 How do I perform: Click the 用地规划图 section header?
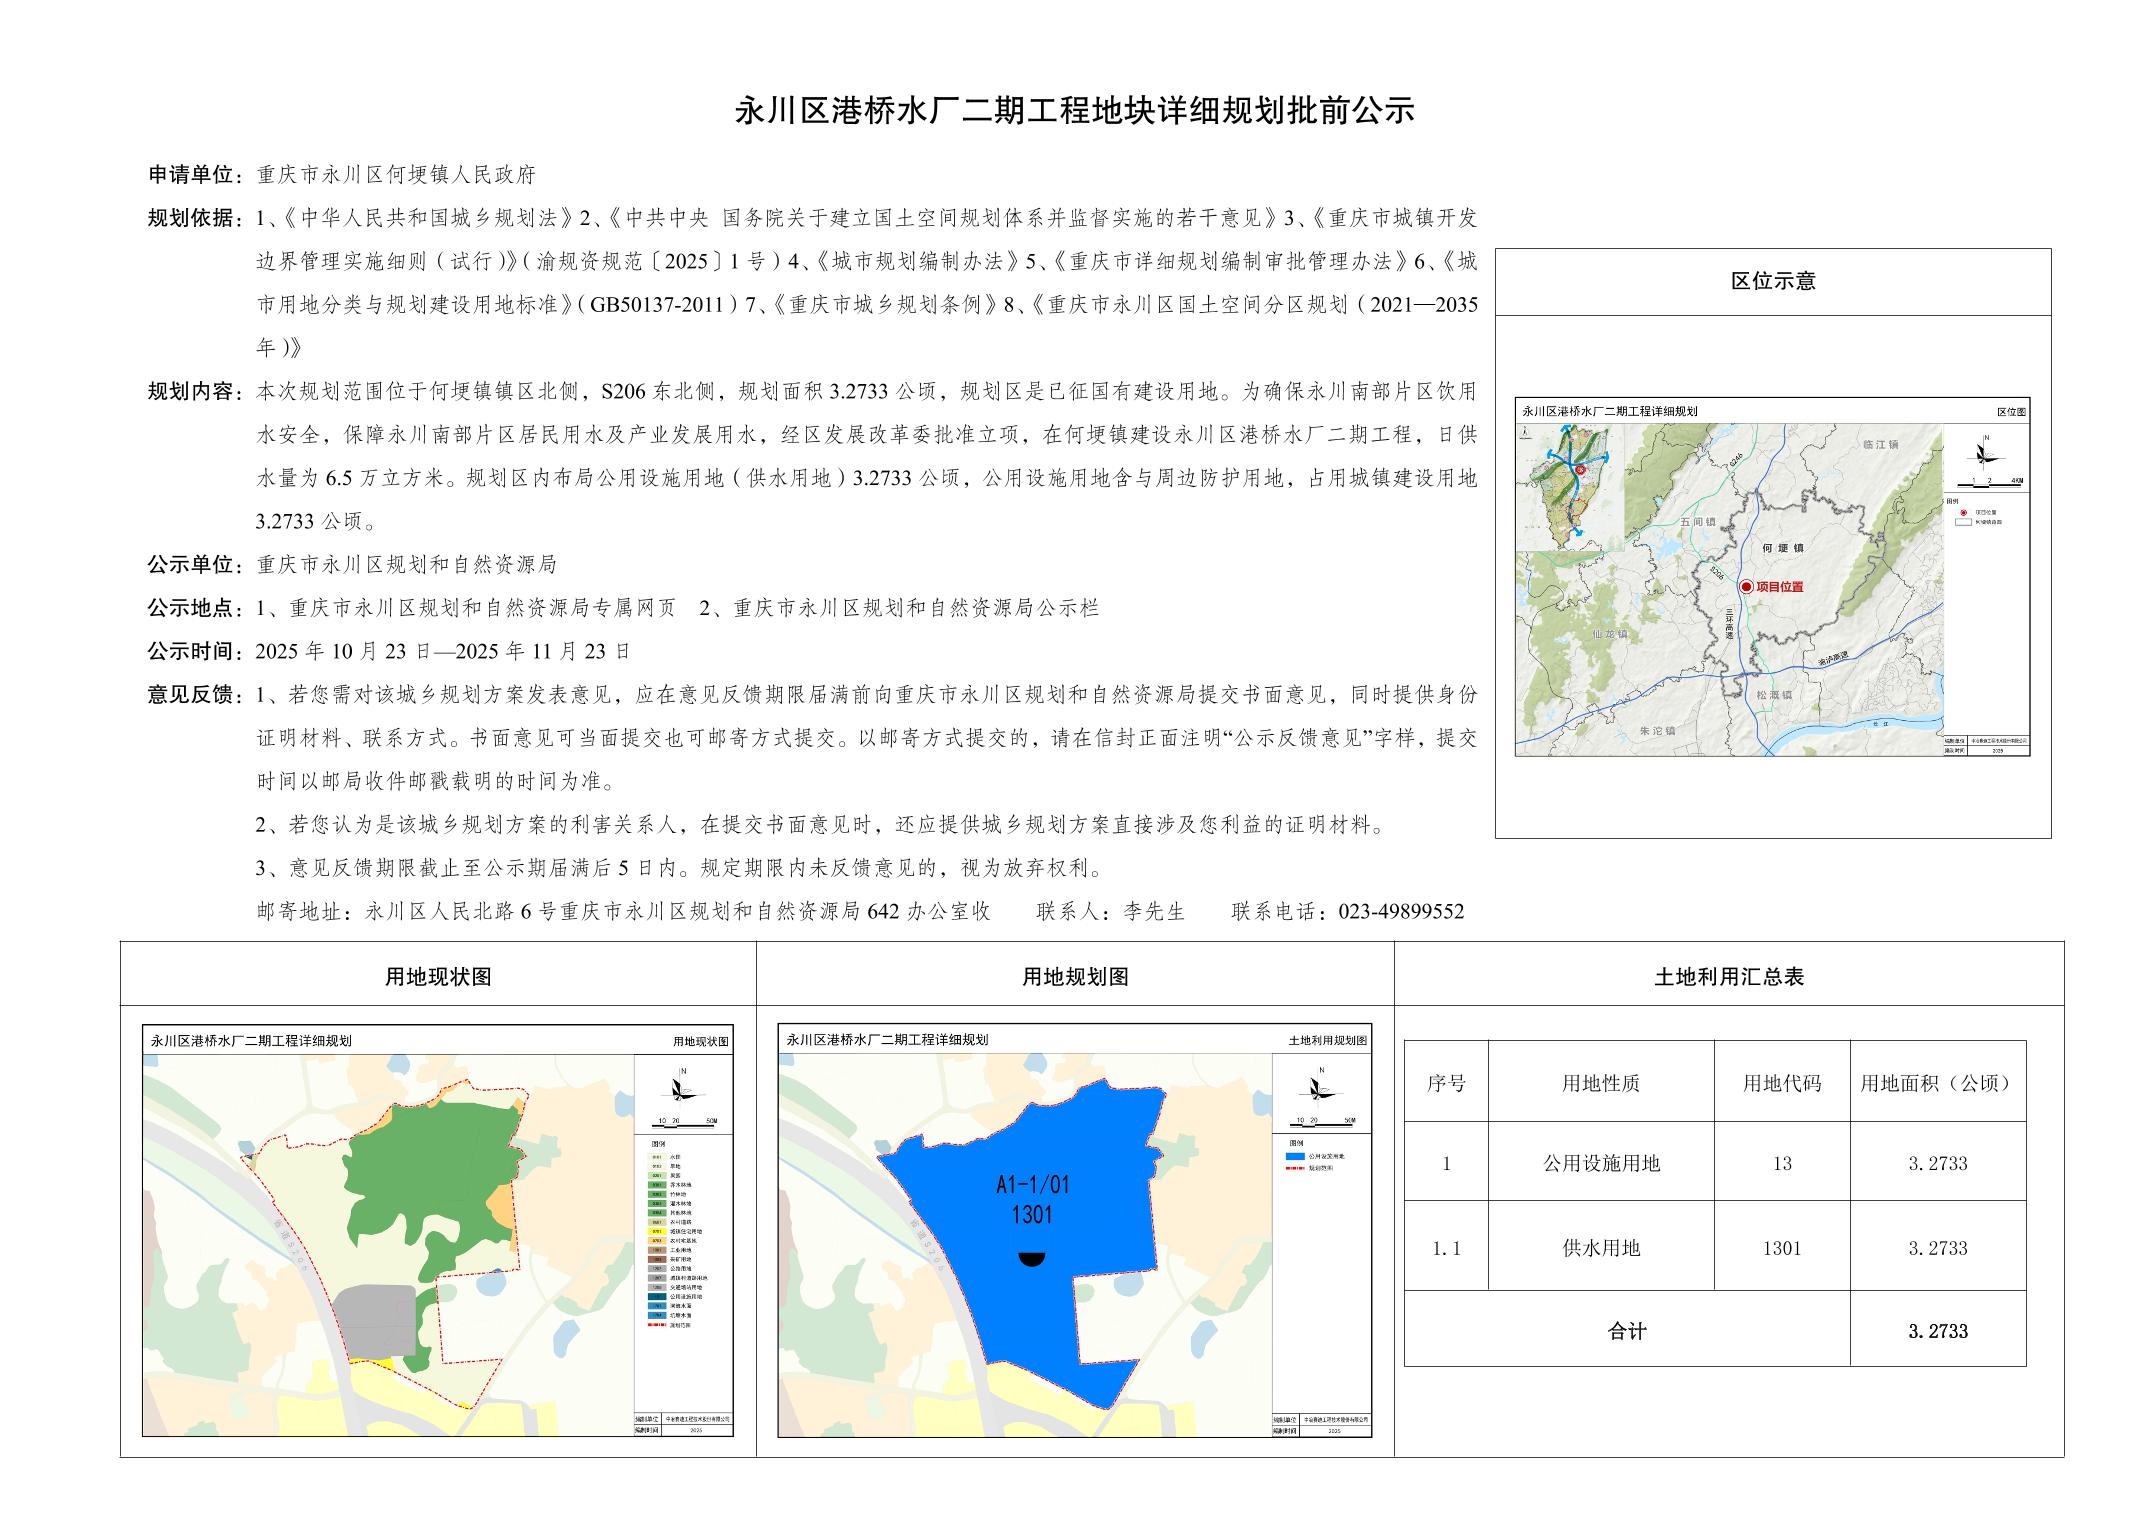coord(1075,977)
